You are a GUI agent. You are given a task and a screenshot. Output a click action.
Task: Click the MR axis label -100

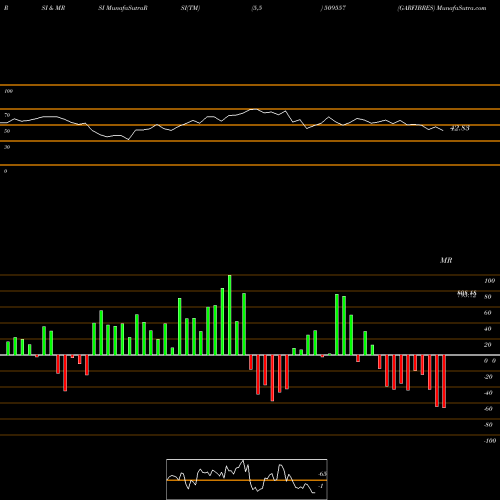[x=490, y=441]
